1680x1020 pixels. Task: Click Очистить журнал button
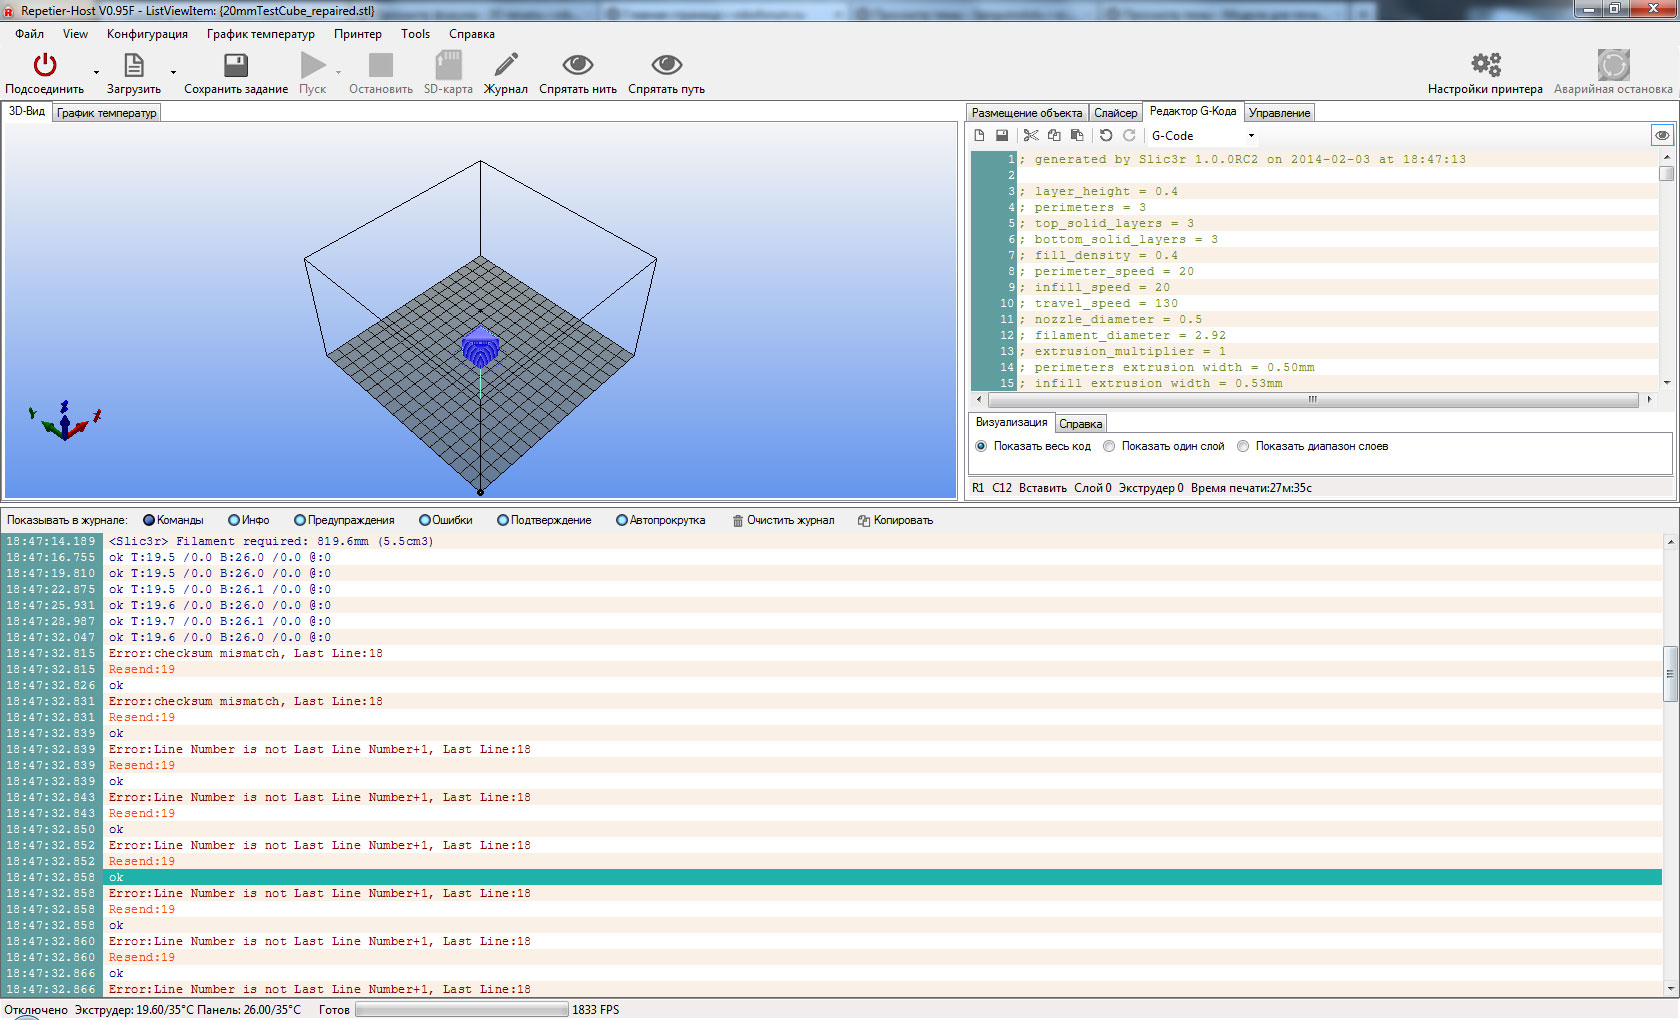[x=783, y=520]
